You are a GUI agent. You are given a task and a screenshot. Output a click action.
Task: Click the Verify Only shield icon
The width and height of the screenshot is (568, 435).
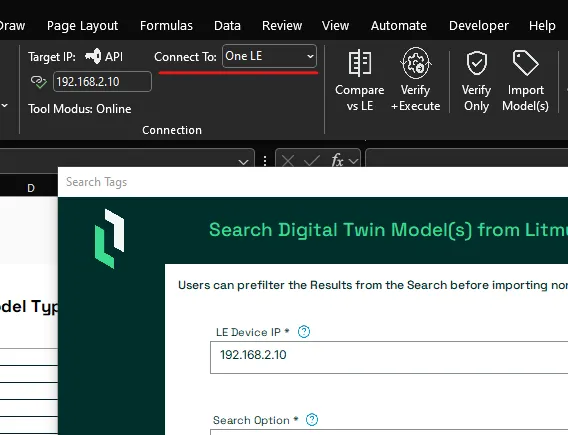(476, 63)
